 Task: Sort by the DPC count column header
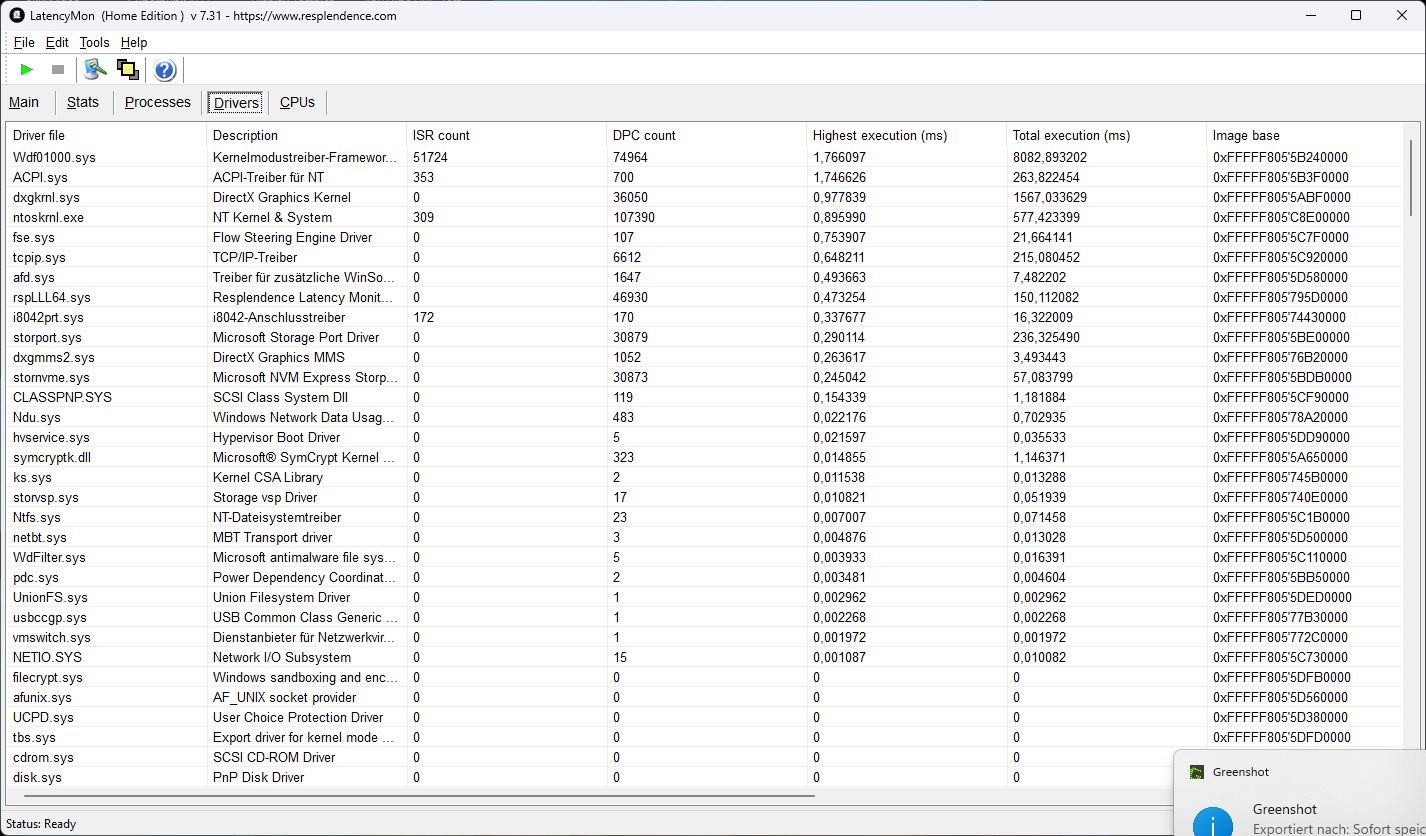706,135
